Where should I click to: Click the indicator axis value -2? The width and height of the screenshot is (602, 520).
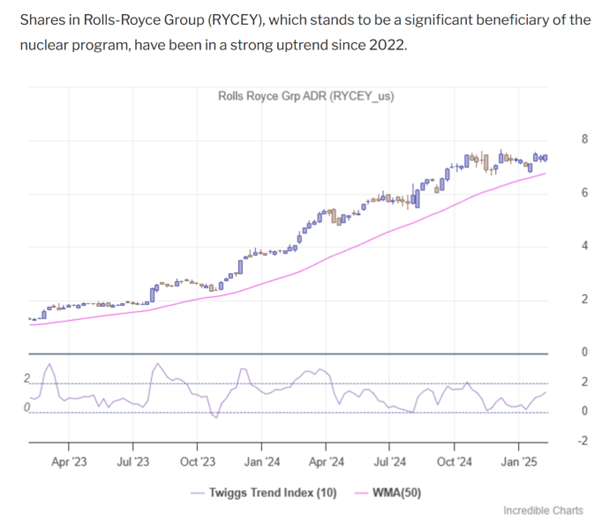pos(582,441)
